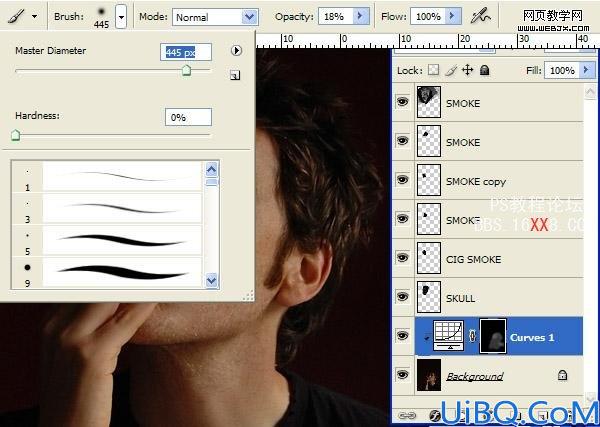The width and height of the screenshot is (600, 427).
Task: Enable lock transparent pixels icon
Action: [434, 70]
